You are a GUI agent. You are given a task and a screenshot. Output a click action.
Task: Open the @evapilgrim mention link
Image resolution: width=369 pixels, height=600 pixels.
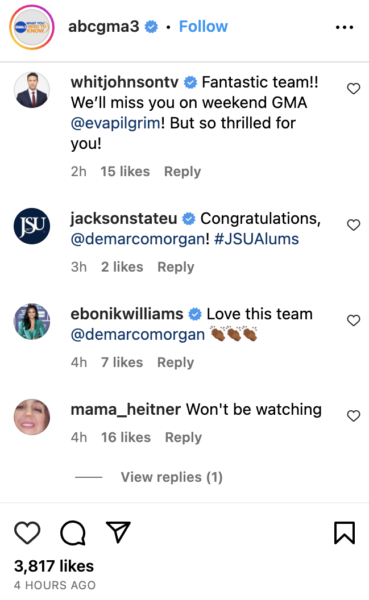click(x=116, y=123)
